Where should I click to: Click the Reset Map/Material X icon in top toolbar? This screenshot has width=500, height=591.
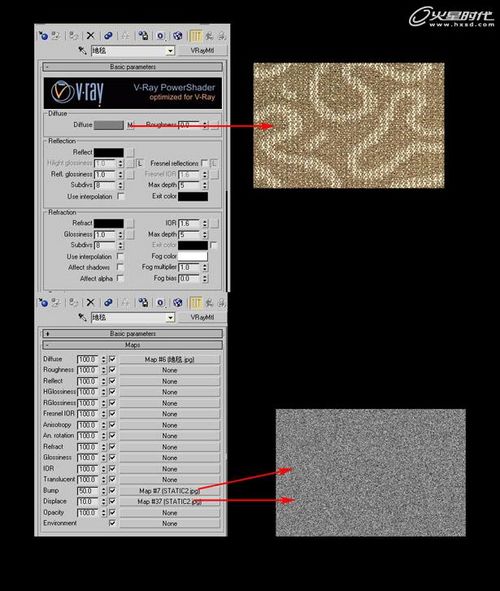click(x=90, y=36)
